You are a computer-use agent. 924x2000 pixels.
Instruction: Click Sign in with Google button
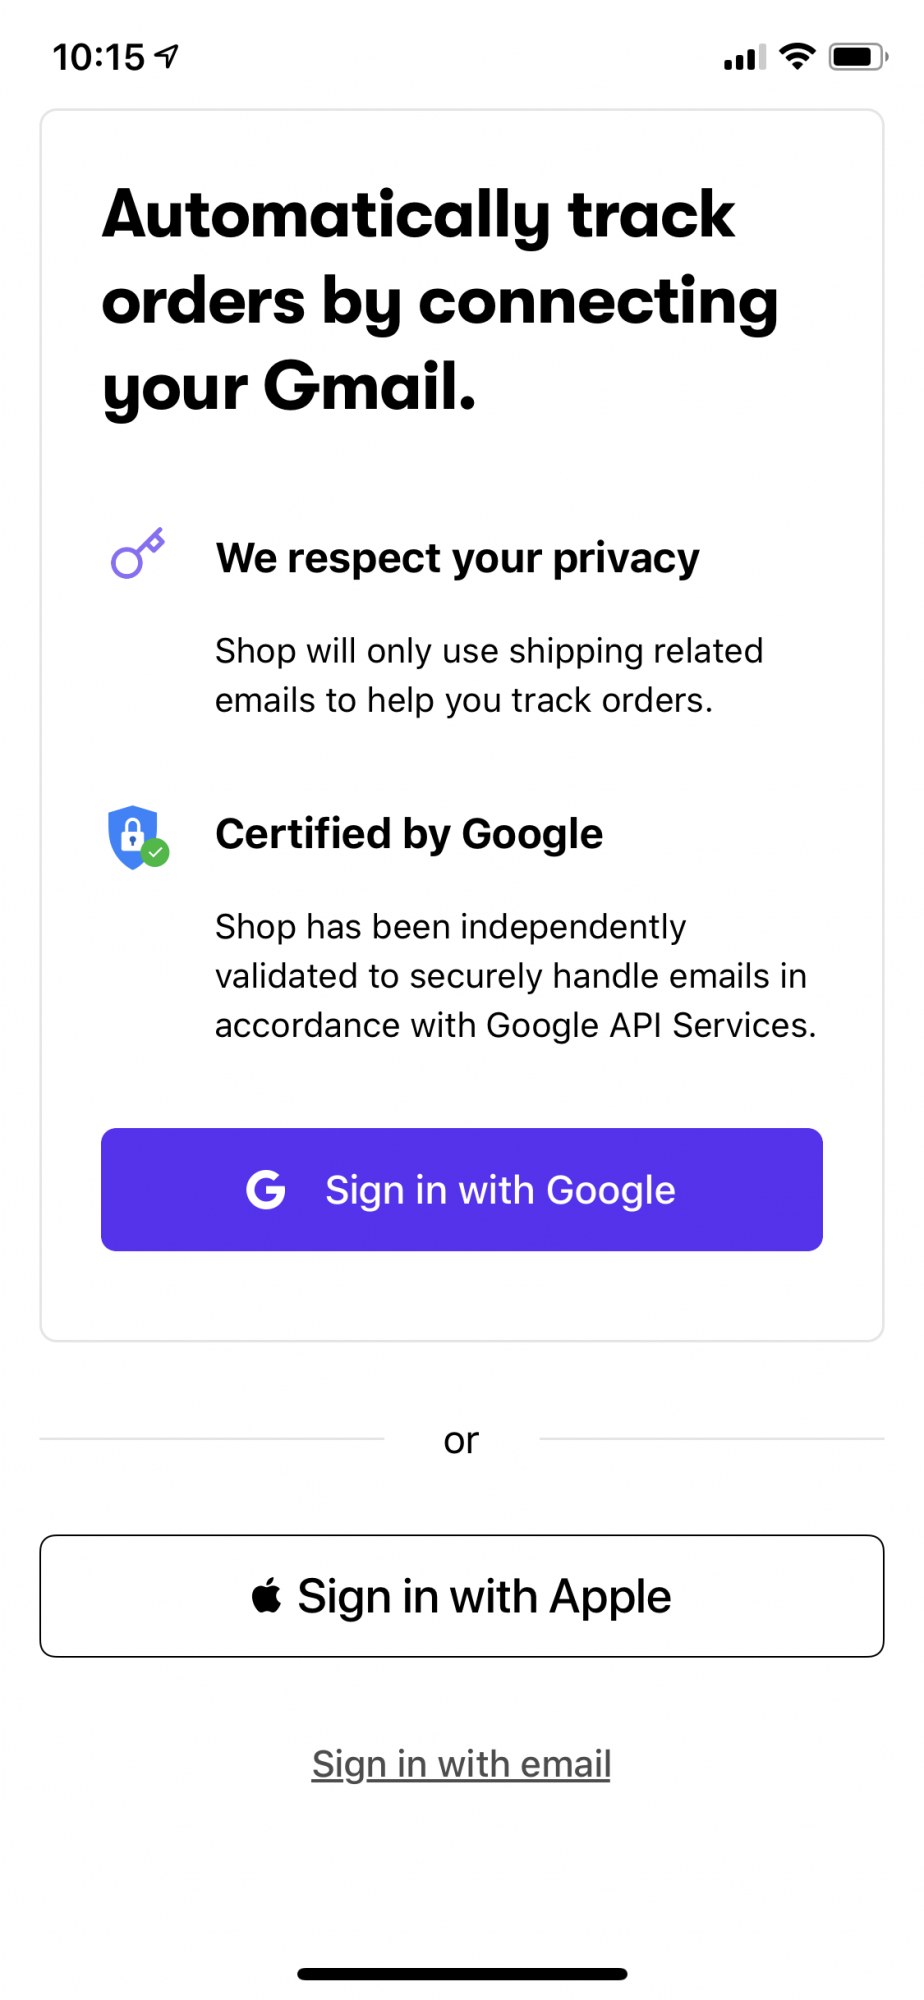click(462, 1190)
